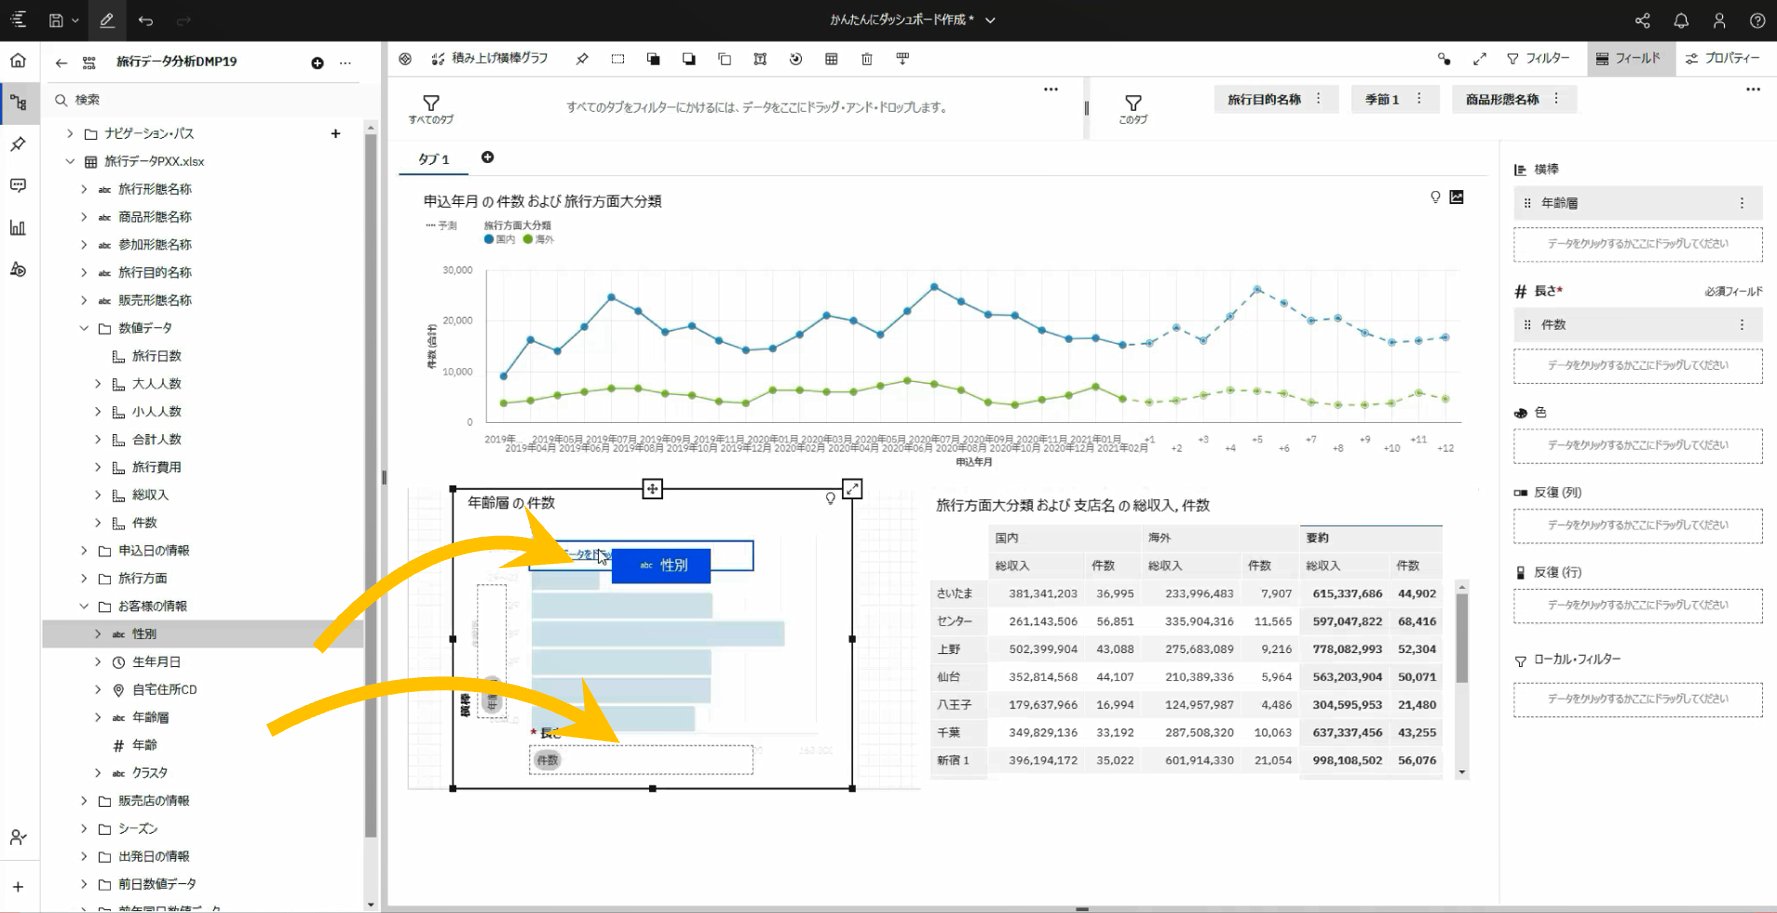Expand the 販売店の情報 folder

84,800
